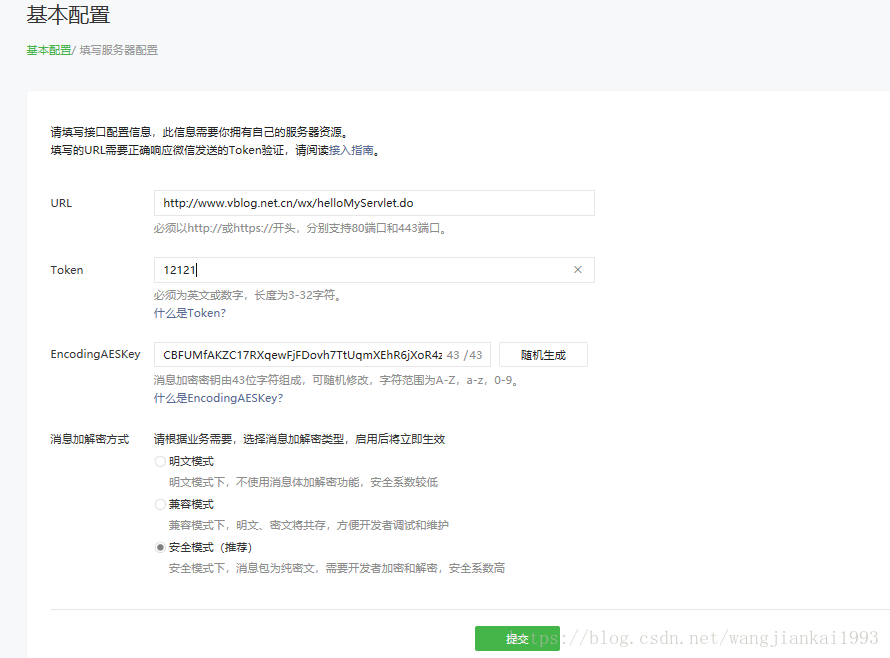Click the 安全模式下 description text

(337, 568)
